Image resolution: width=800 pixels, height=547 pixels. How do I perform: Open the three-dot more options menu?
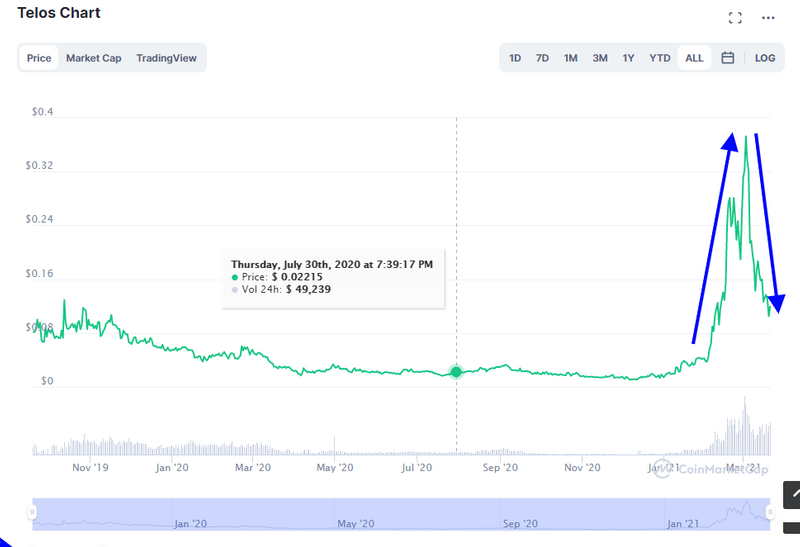(768, 18)
